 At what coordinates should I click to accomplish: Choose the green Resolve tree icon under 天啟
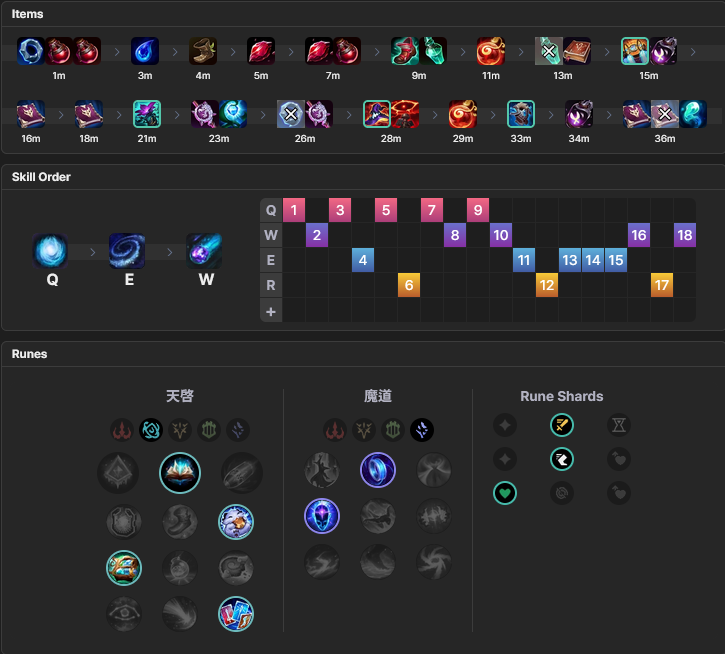click(x=209, y=430)
